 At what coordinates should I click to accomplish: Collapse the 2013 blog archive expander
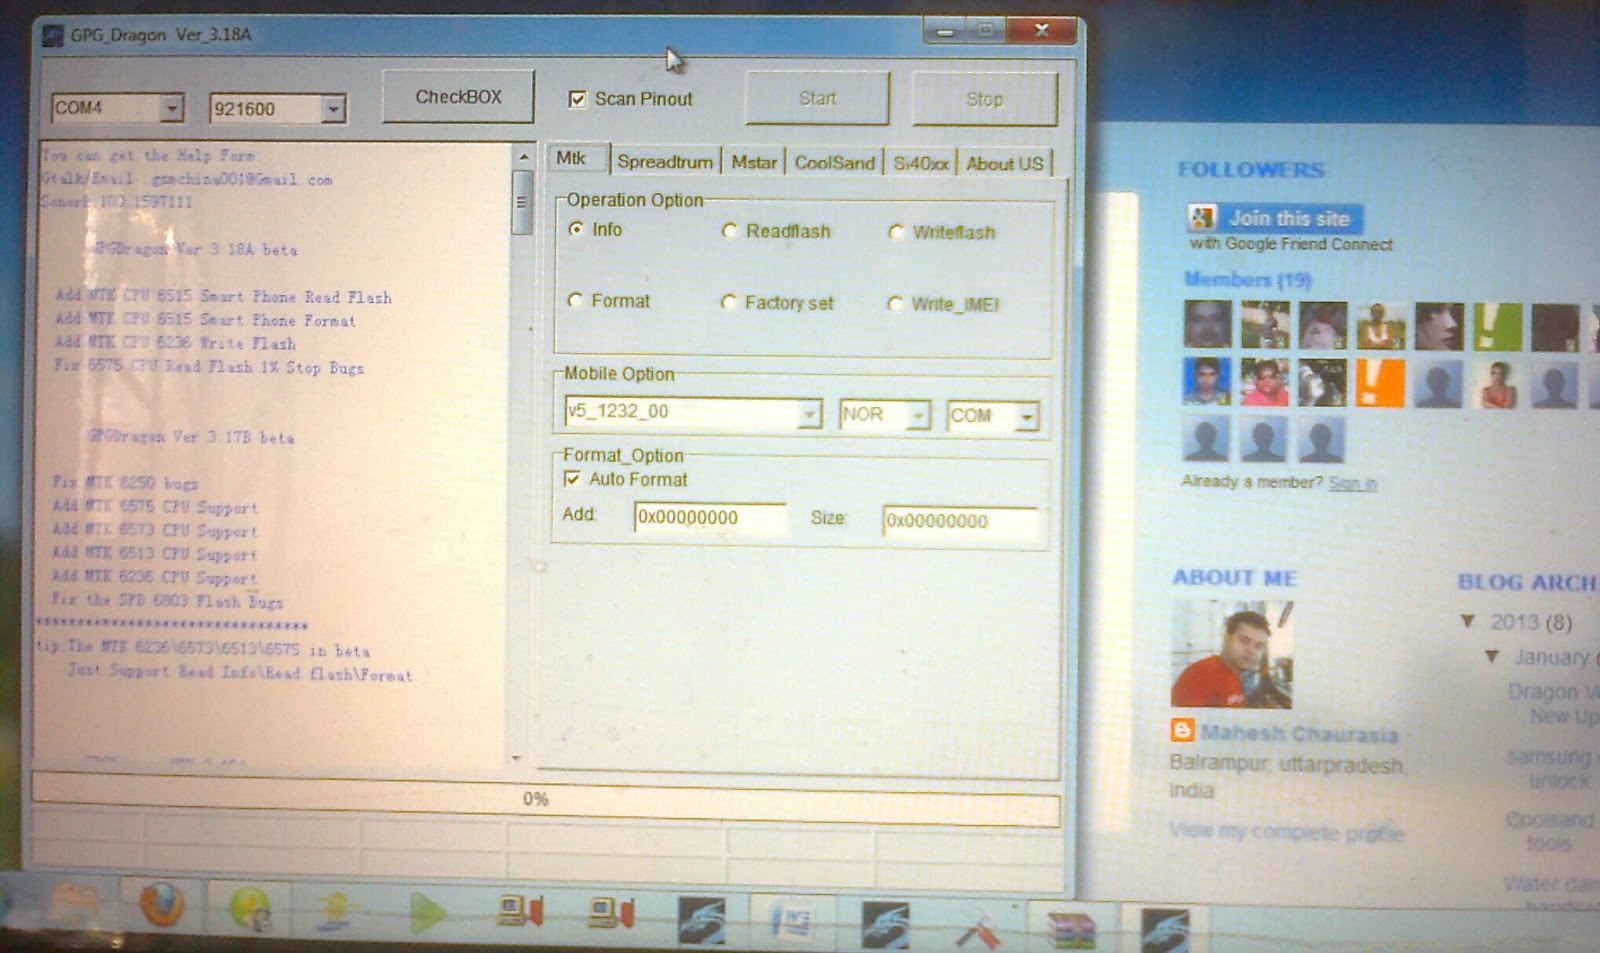[x=1468, y=621]
